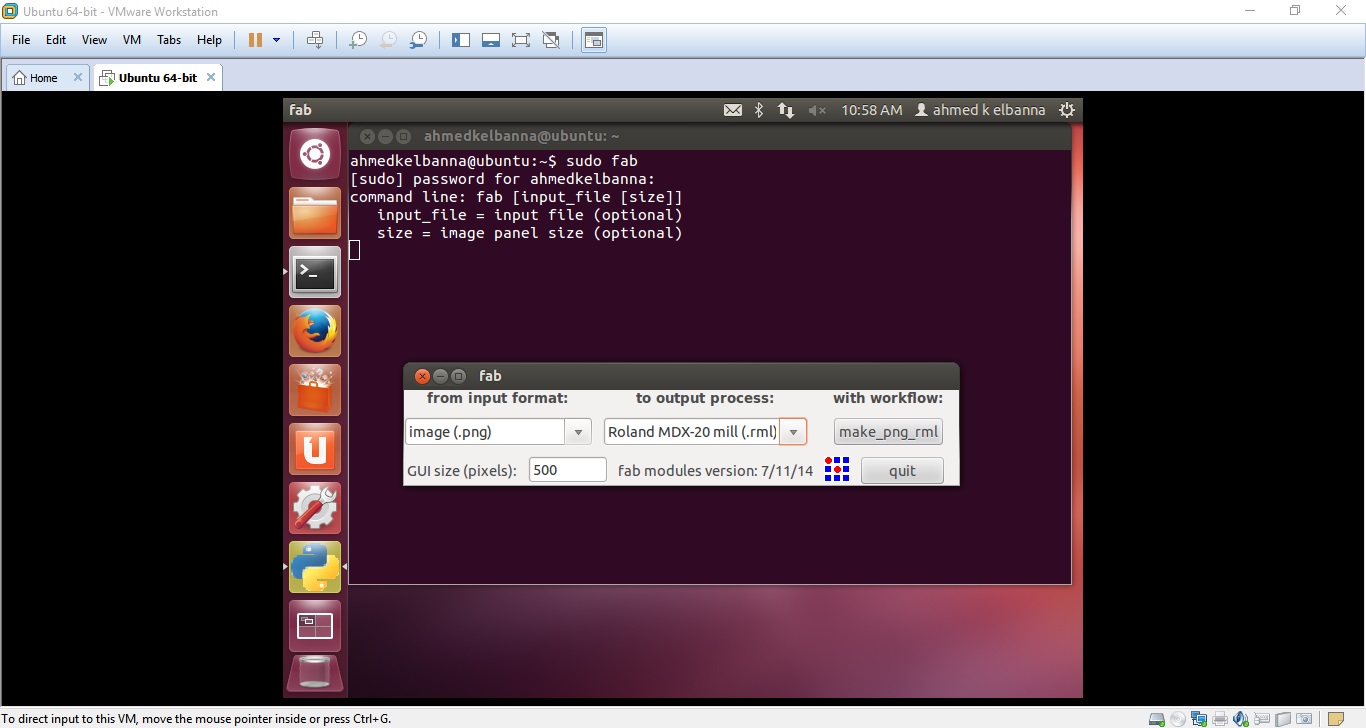Click the VMware hard disk status icon
This screenshot has width=1366, height=728.
pos(1157,719)
